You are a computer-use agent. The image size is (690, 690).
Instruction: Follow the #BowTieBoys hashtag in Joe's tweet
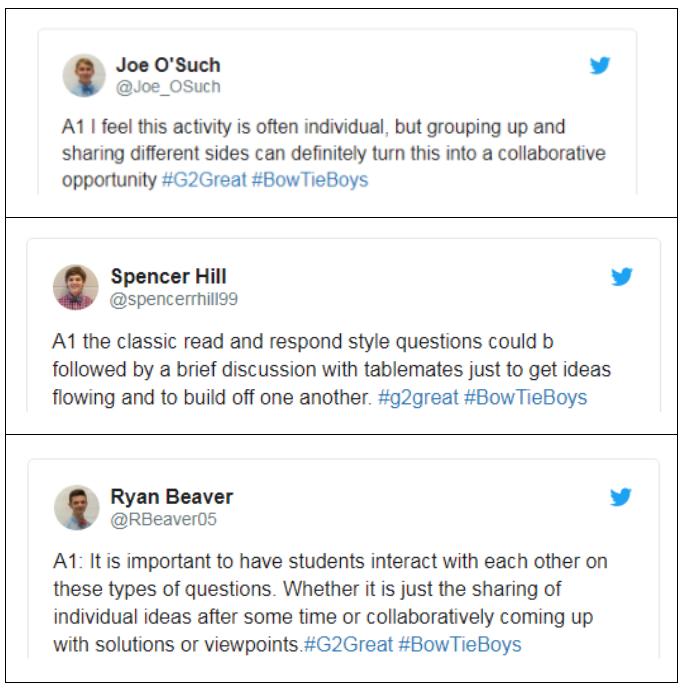coord(310,180)
